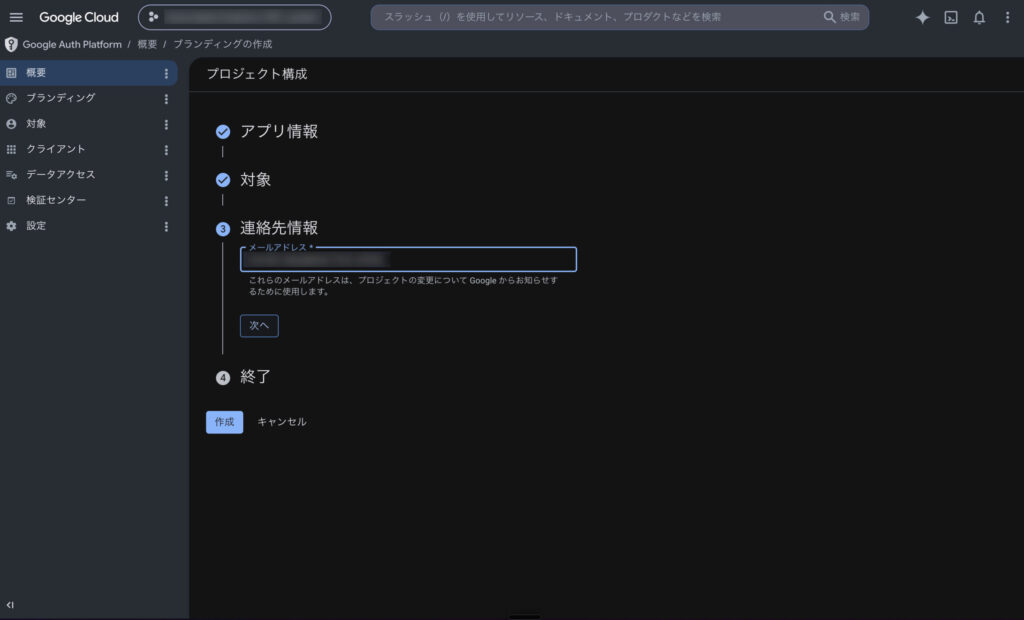Click the 検証センター checkbox icon
The height and width of the screenshot is (620, 1024).
11,200
